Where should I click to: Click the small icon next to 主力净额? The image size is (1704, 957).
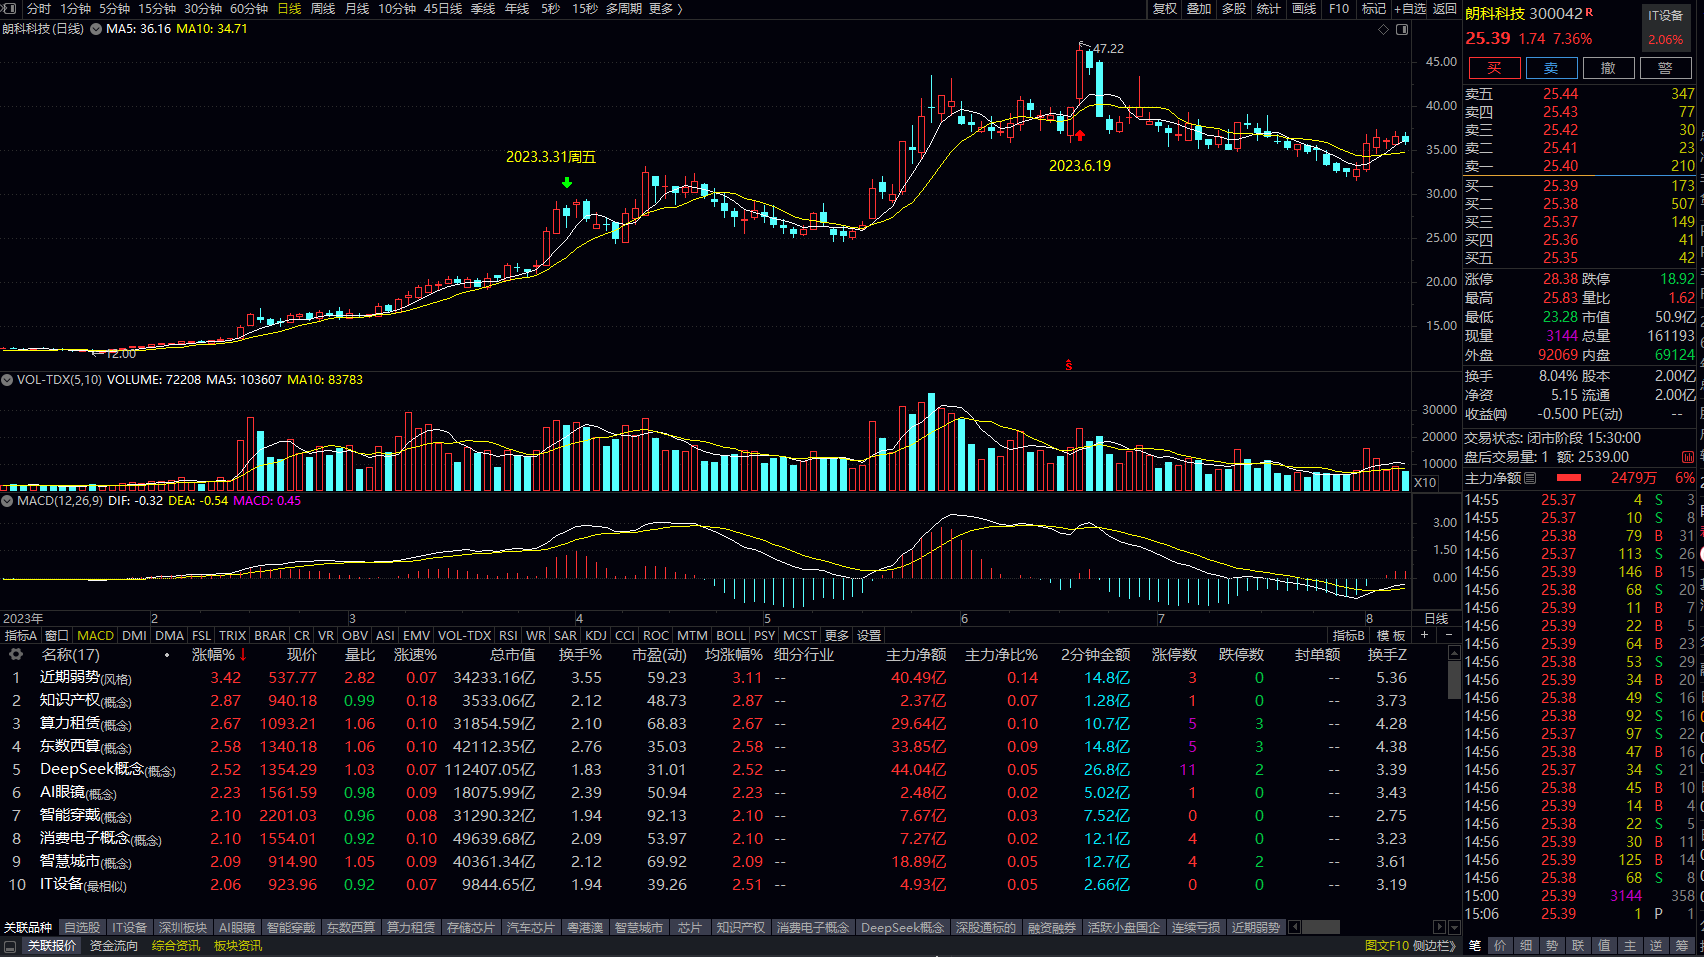pos(1530,478)
